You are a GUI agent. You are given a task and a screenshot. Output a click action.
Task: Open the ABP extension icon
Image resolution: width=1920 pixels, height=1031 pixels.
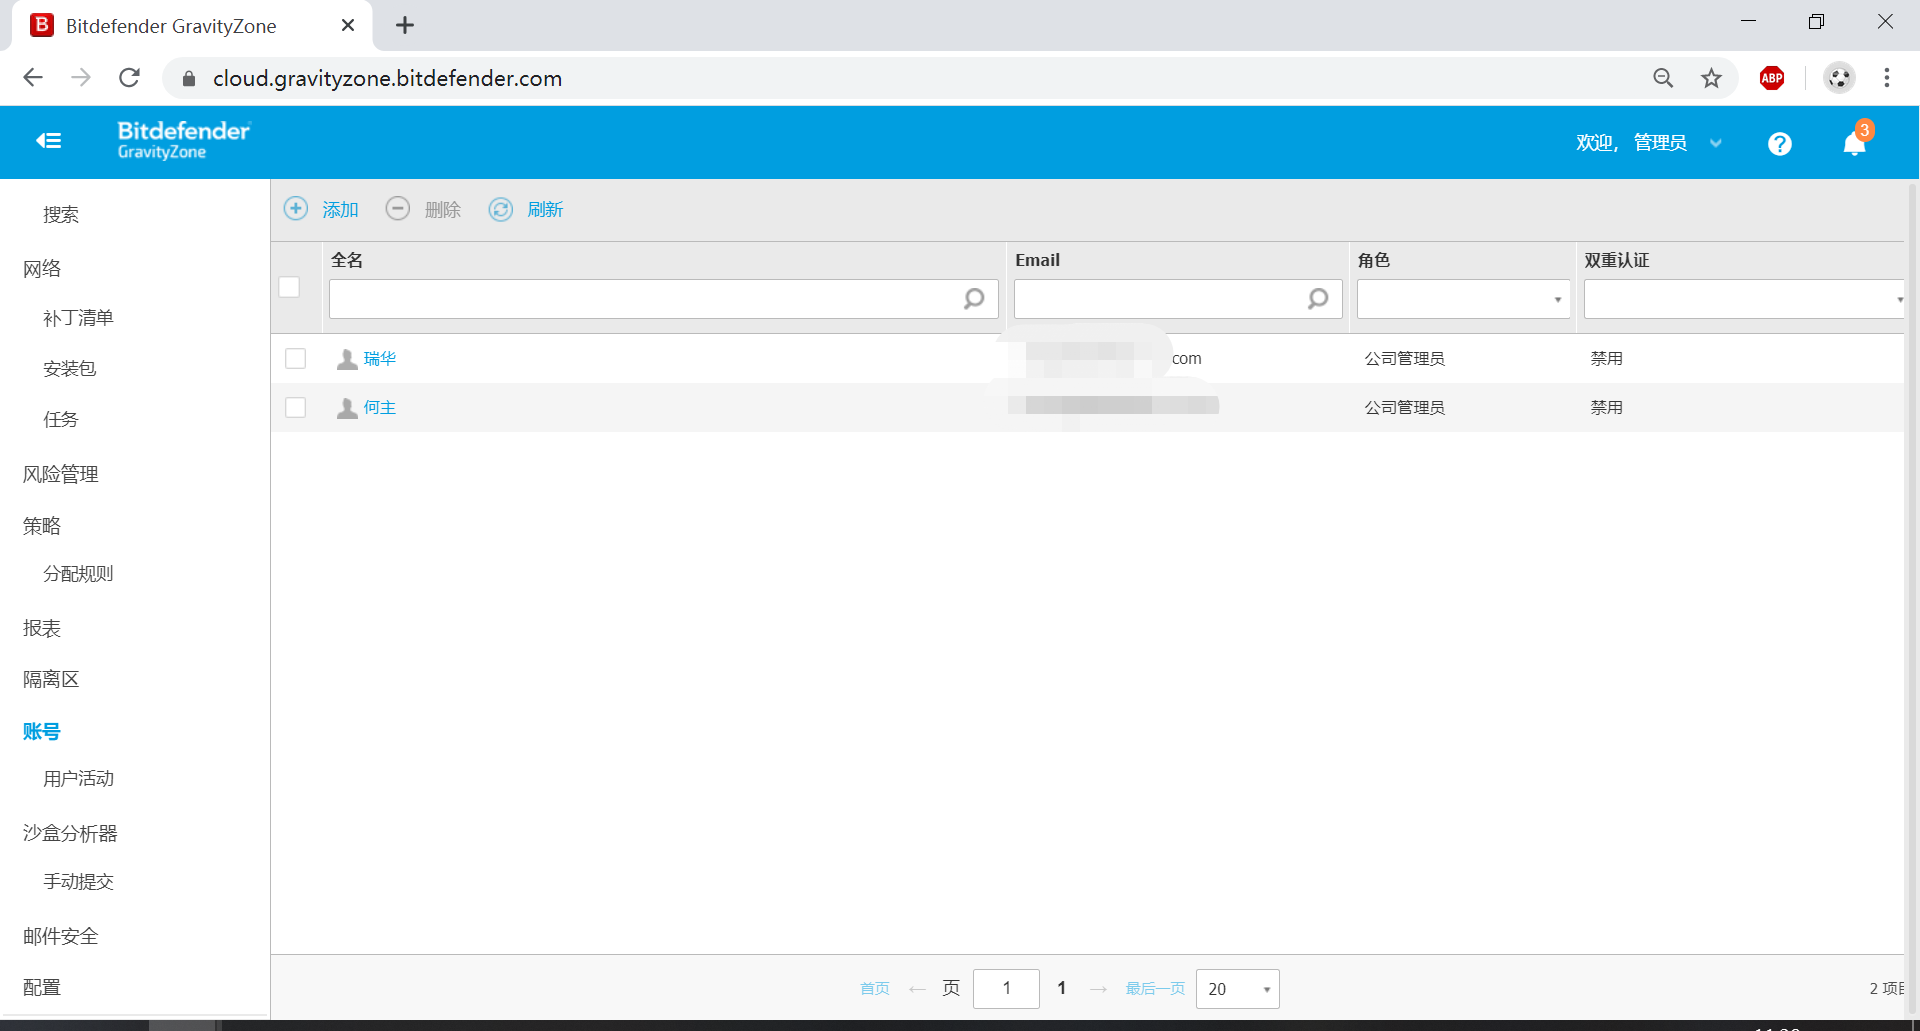[1772, 78]
